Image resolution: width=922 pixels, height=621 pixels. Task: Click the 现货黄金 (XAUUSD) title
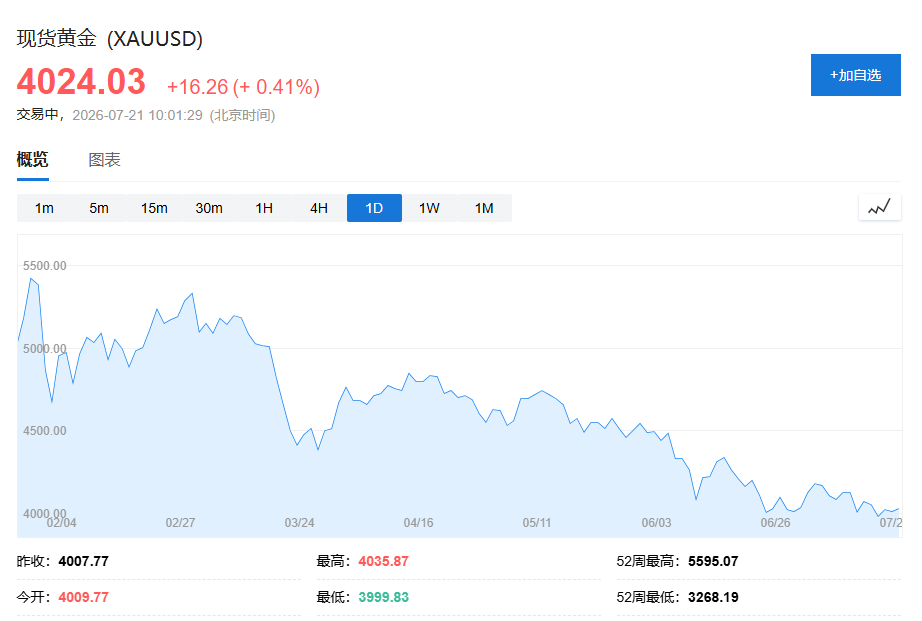[109, 38]
